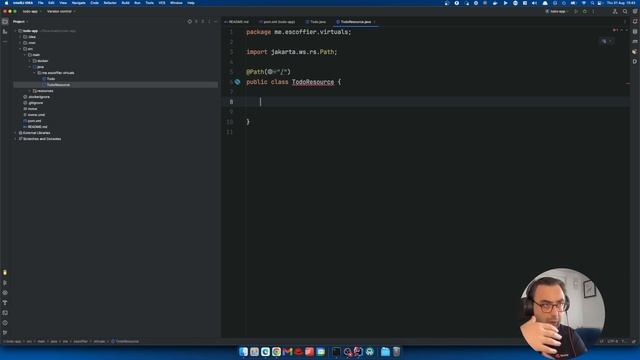The height and width of the screenshot is (360, 640).
Task: Expand the resources folder node
Action: [x=30, y=91]
